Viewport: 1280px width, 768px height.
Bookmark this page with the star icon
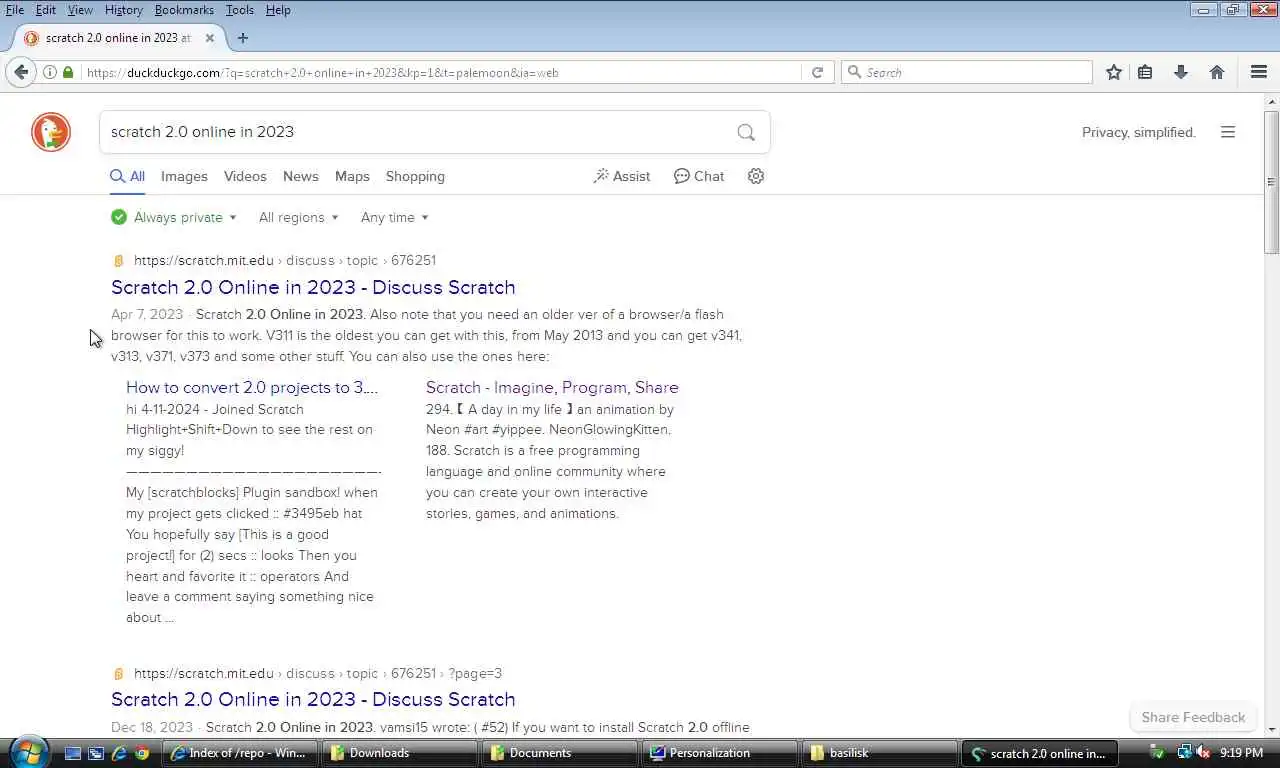(x=1114, y=72)
